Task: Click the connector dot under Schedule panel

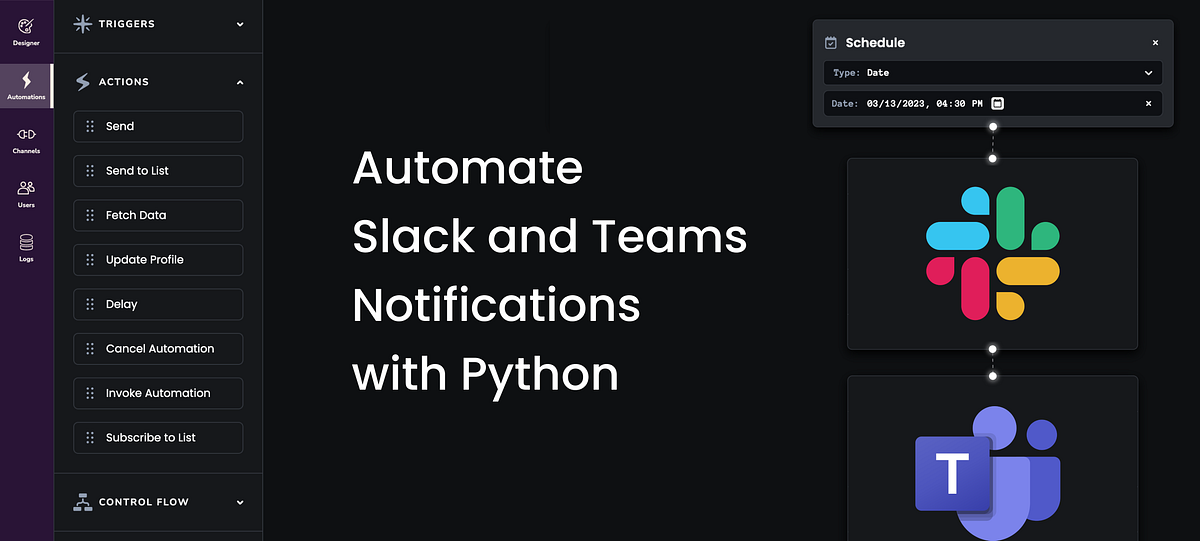Action: [x=993, y=127]
